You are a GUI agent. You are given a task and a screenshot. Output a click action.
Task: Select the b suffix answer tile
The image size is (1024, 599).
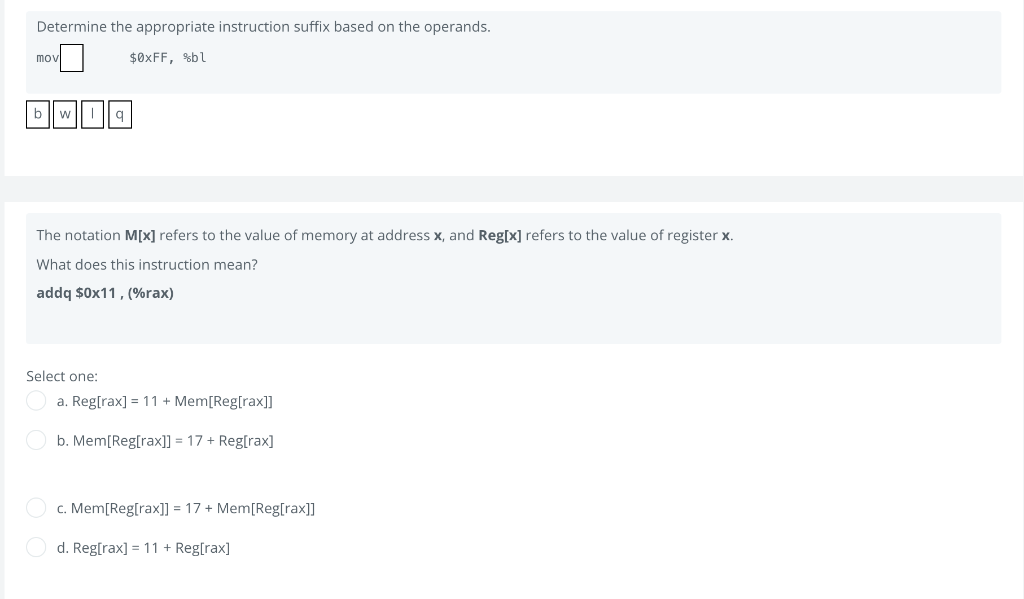click(x=37, y=114)
